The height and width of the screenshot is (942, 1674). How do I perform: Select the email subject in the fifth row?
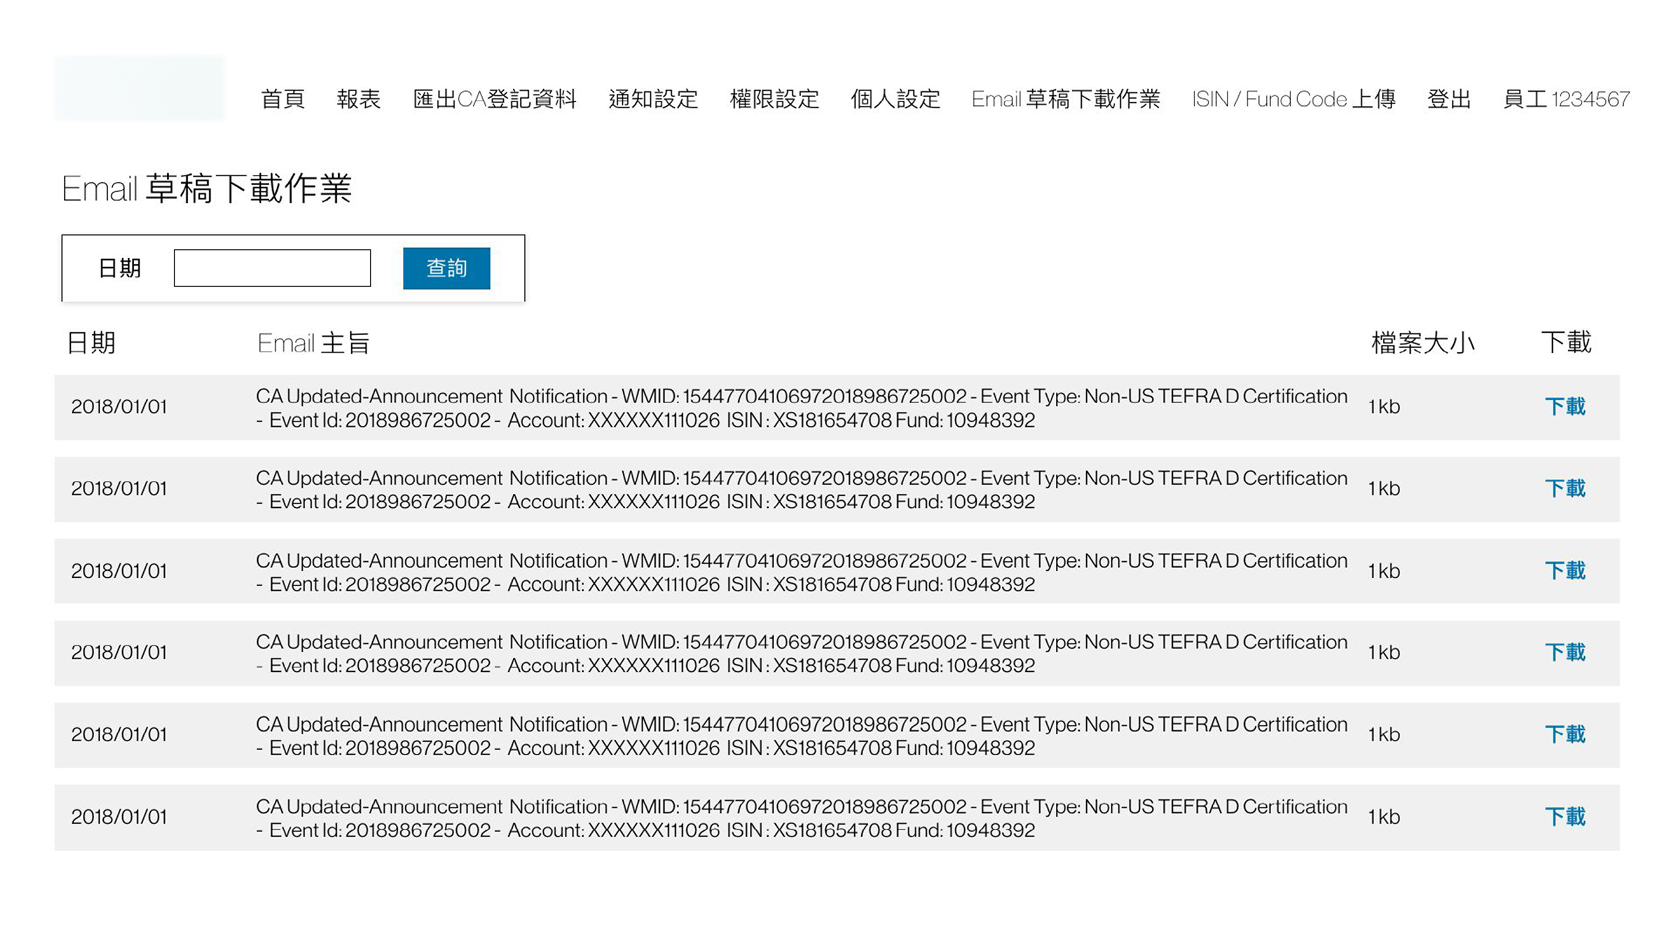click(x=802, y=736)
